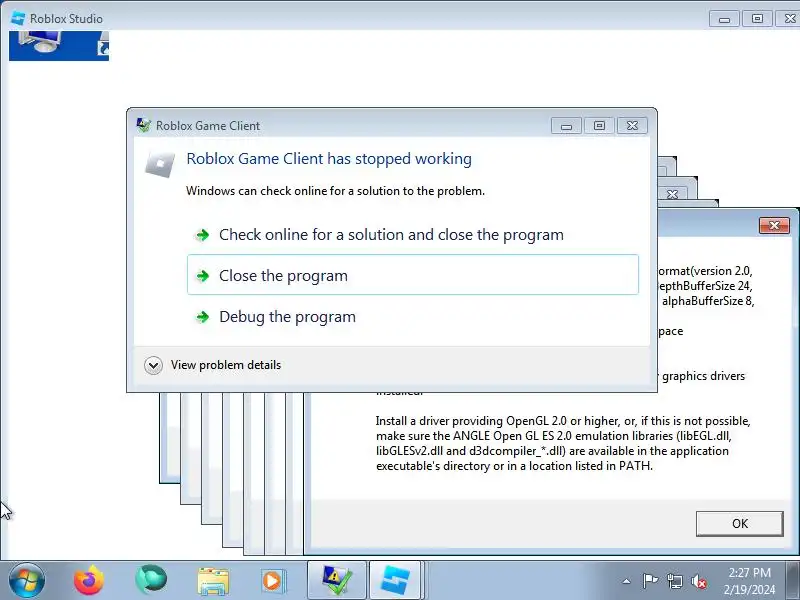This screenshot has height=600, width=800.
Task: Choose Close the program option
Action: point(413,275)
